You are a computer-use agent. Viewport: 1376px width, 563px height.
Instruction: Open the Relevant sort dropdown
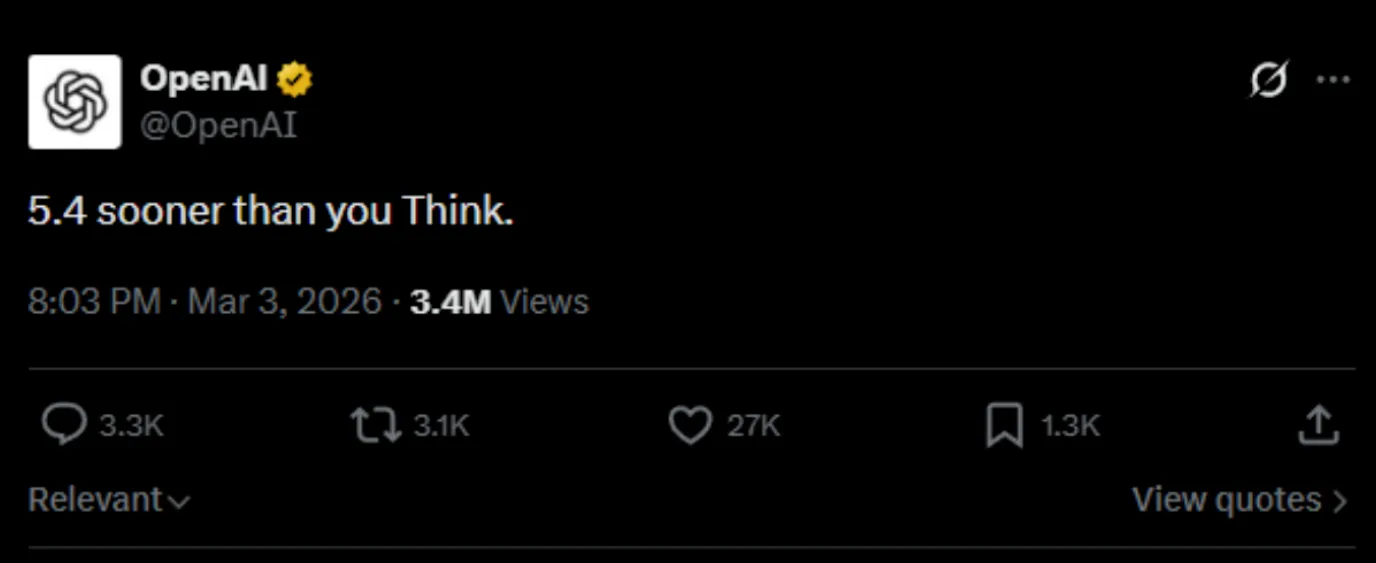click(x=109, y=500)
